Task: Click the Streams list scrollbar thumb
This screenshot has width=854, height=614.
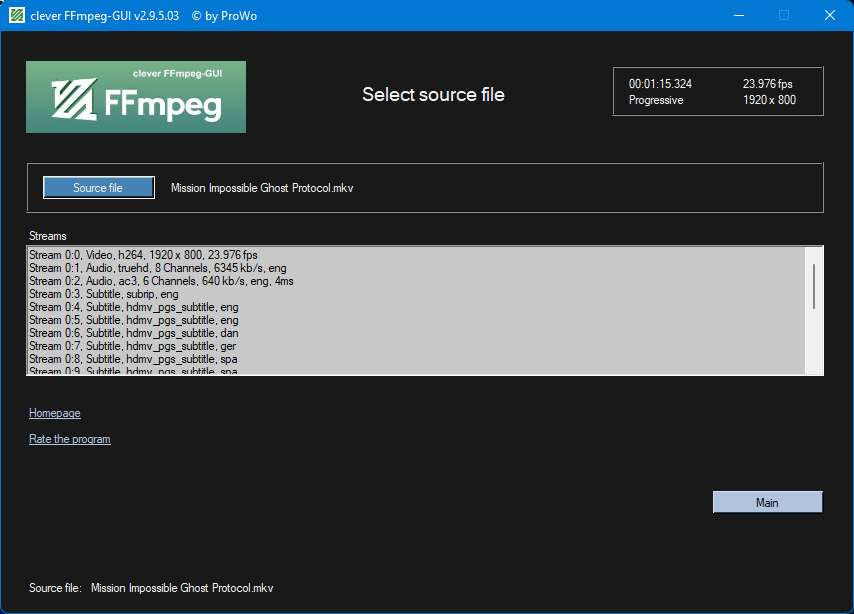Action: 814,287
